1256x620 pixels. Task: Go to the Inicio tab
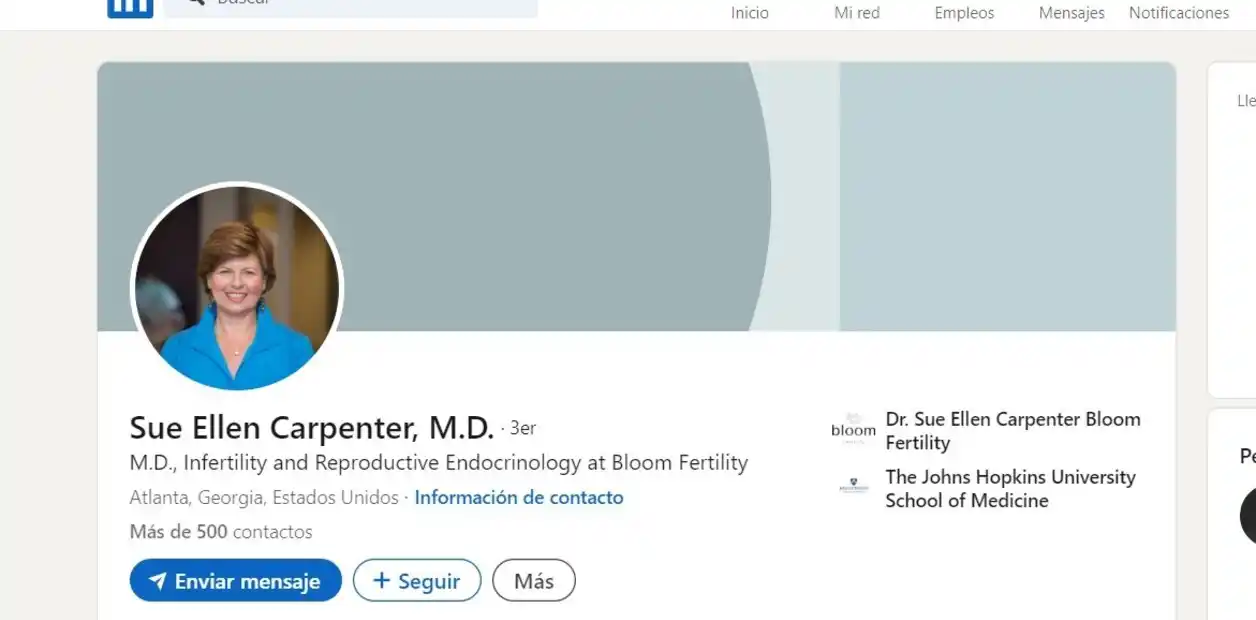click(750, 13)
